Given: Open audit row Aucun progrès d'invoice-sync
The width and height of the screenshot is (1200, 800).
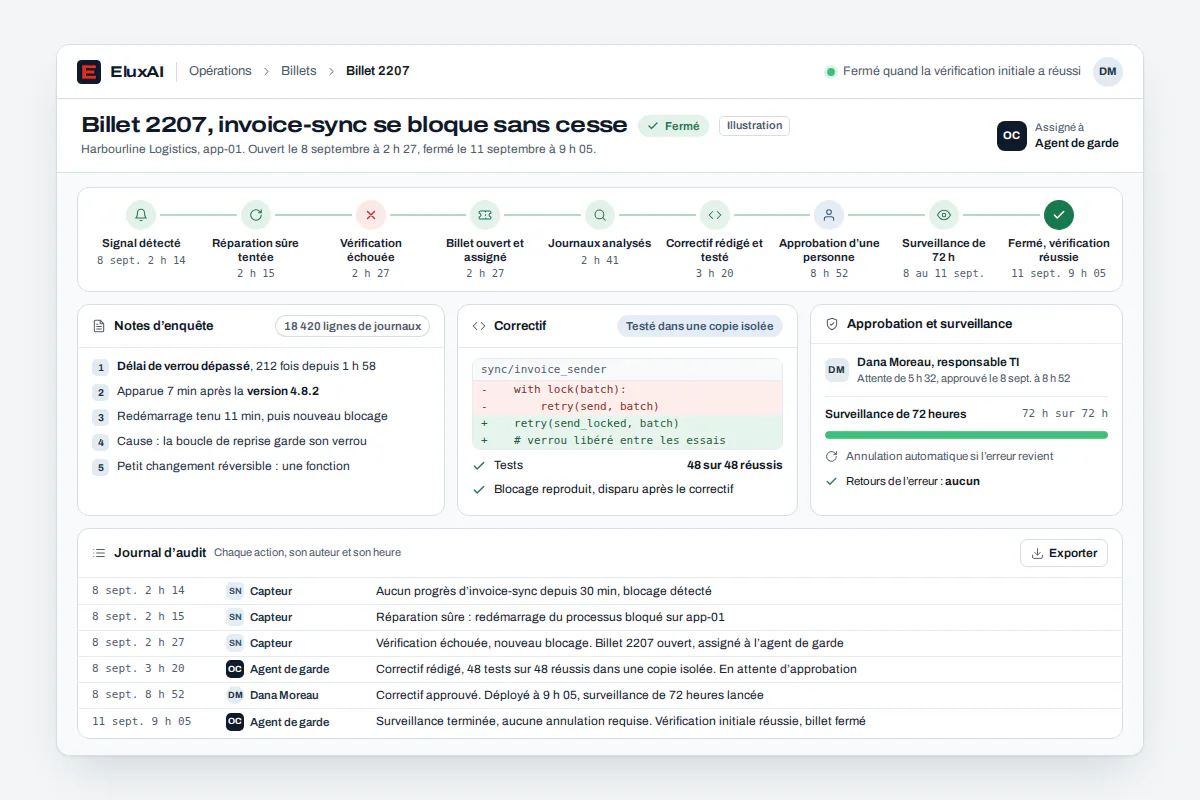Looking at the screenshot, I should (x=600, y=591).
